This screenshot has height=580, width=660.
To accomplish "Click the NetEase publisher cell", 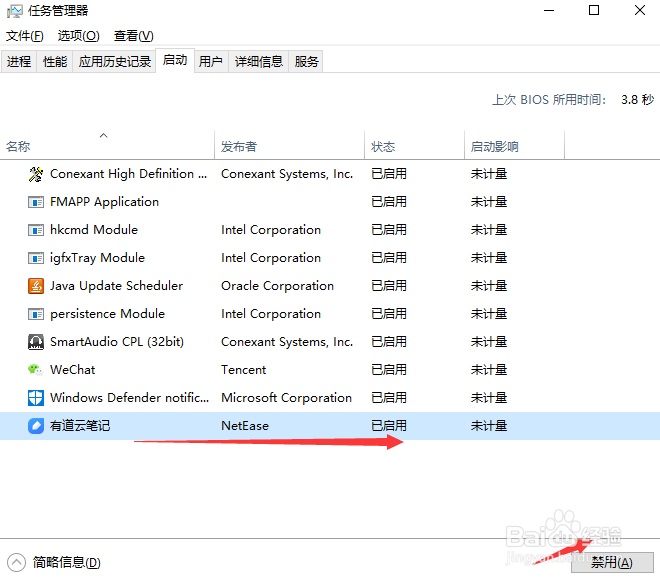I will point(245,426).
